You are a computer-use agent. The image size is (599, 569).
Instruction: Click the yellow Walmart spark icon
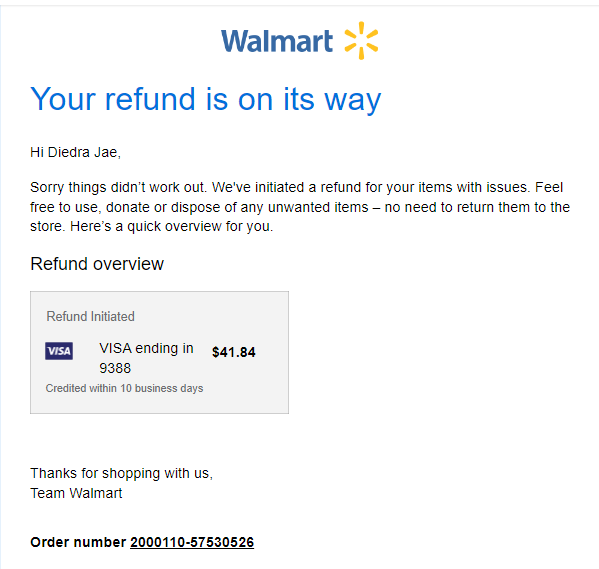pyautogui.click(x=361, y=41)
